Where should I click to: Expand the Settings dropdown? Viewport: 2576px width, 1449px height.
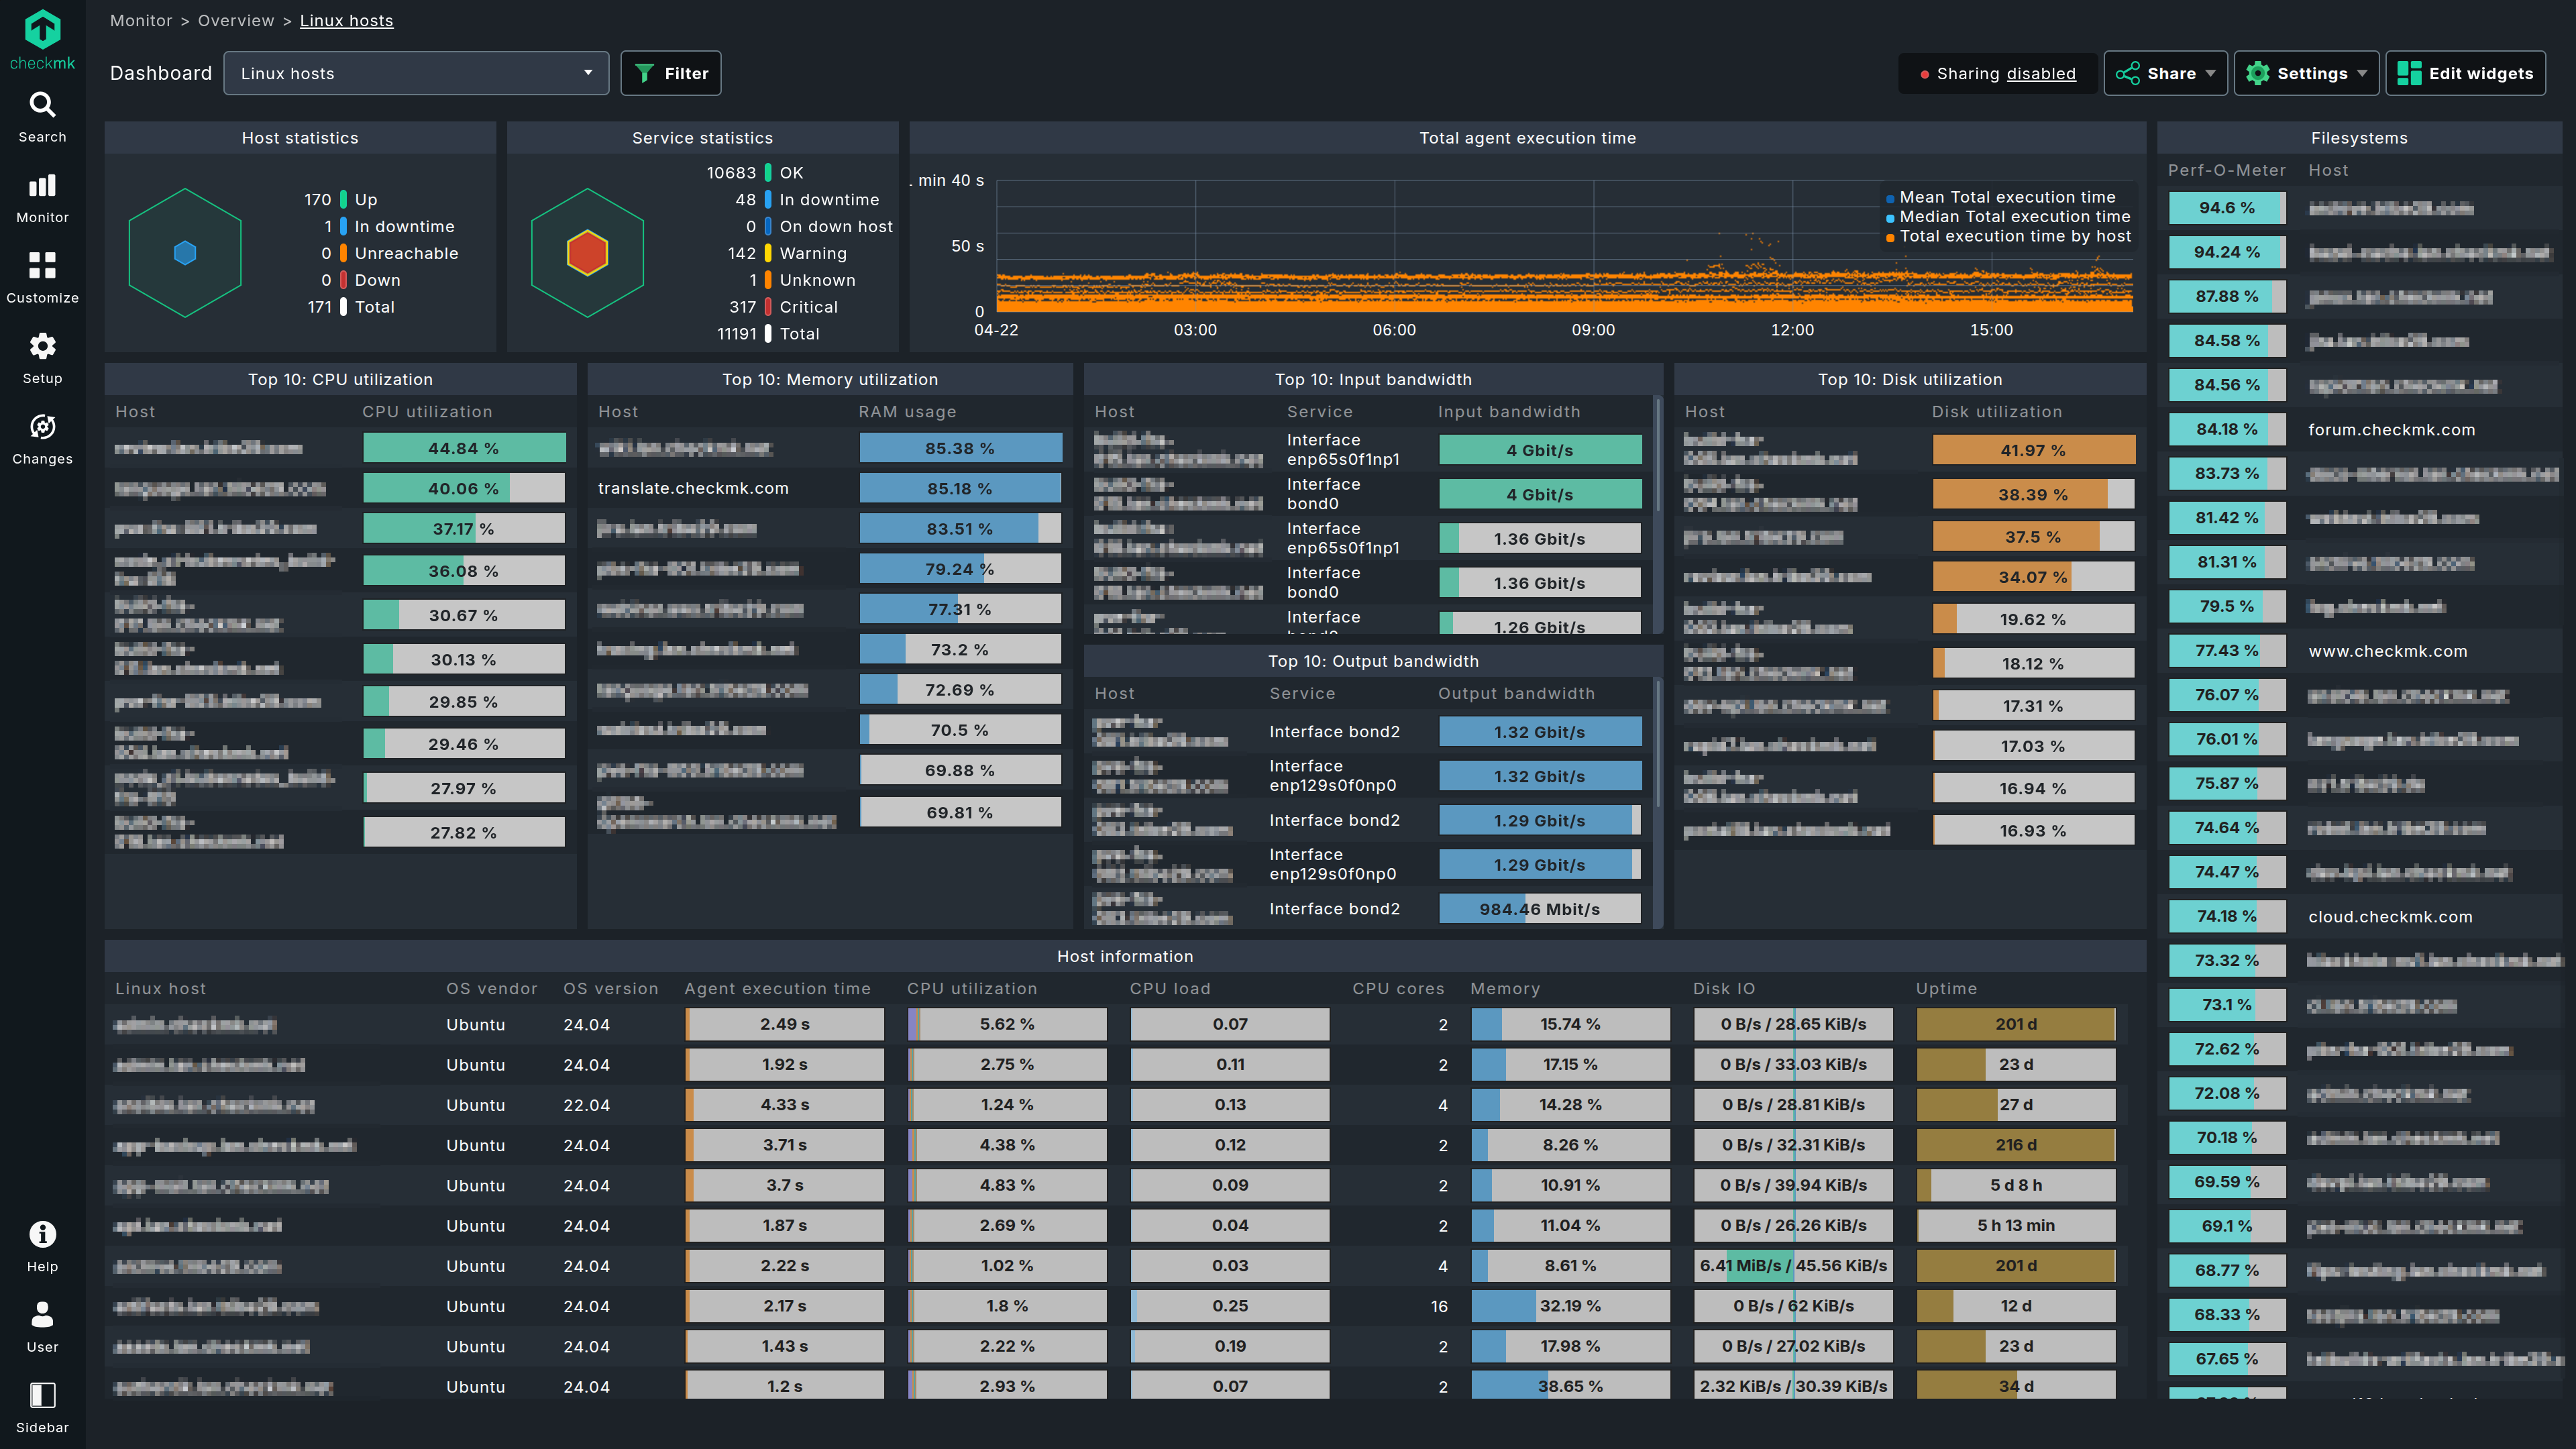2306,73
